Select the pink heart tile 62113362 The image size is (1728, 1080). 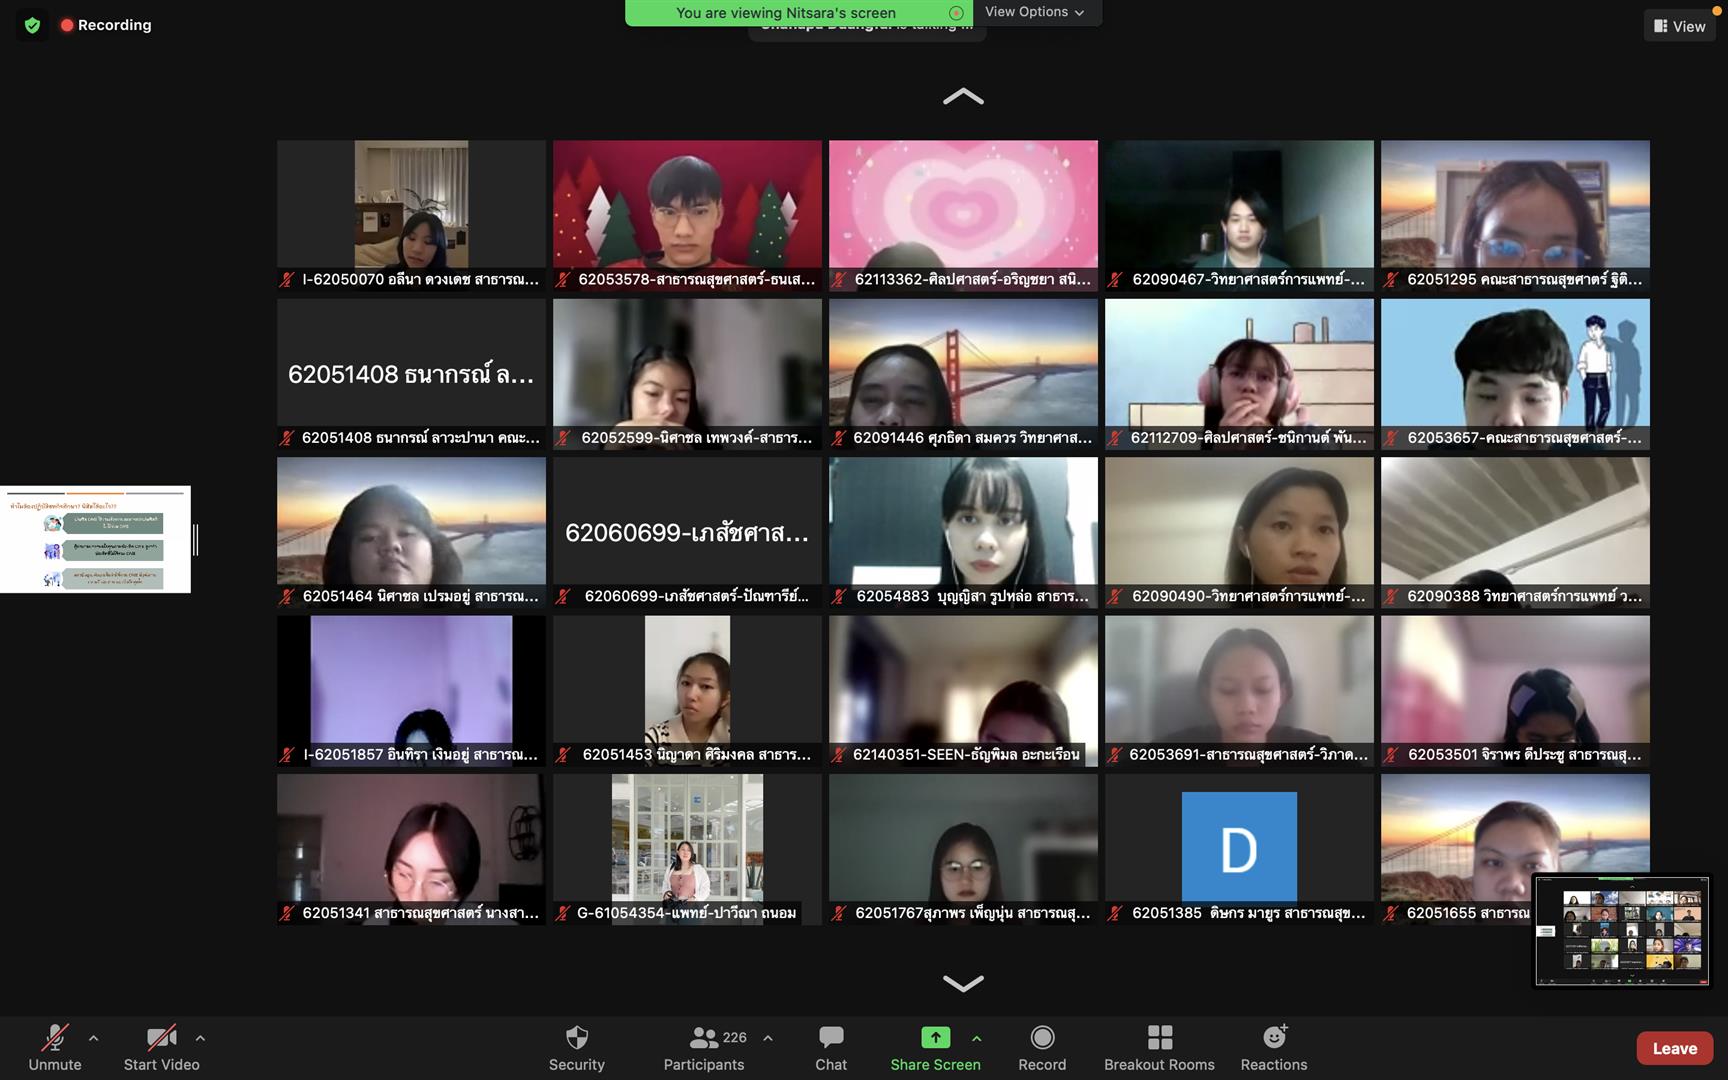coord(963,215)
